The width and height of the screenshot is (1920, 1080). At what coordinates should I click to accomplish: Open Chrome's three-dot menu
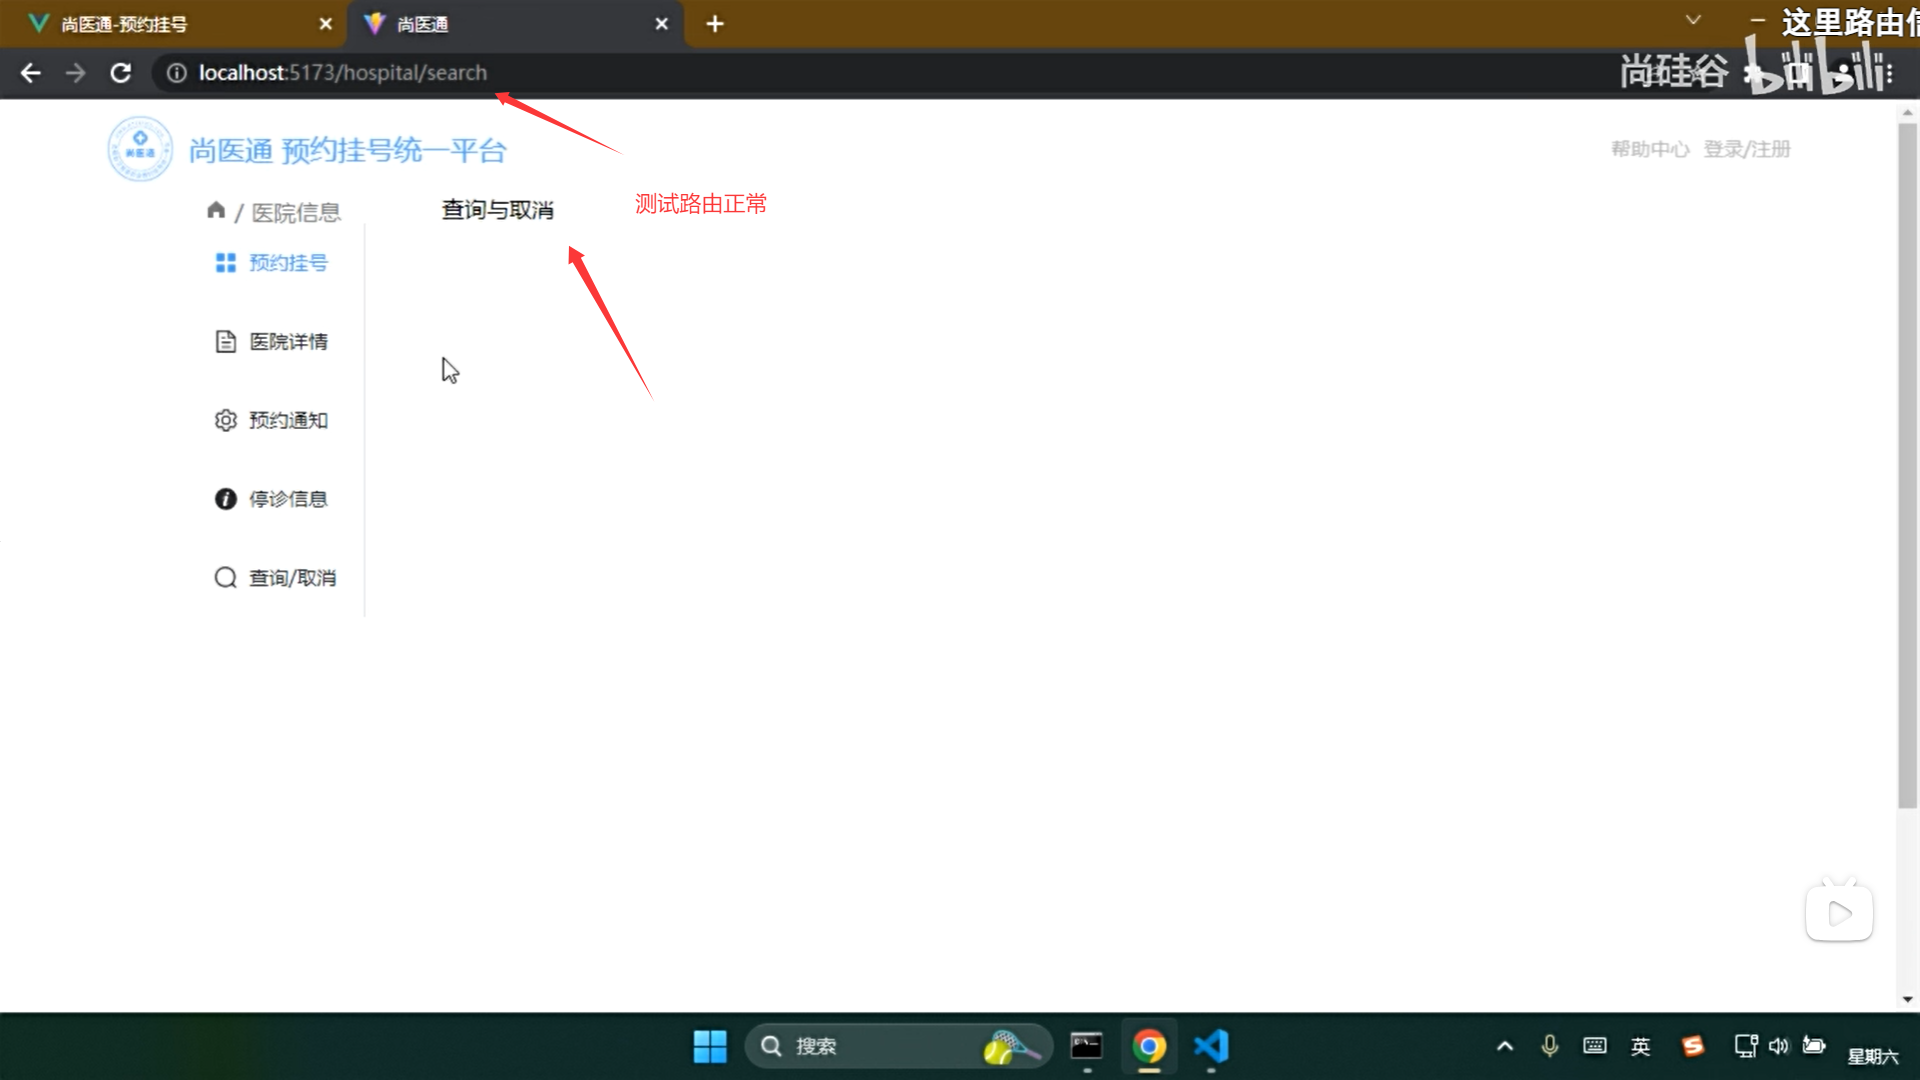coord(1889,72)
